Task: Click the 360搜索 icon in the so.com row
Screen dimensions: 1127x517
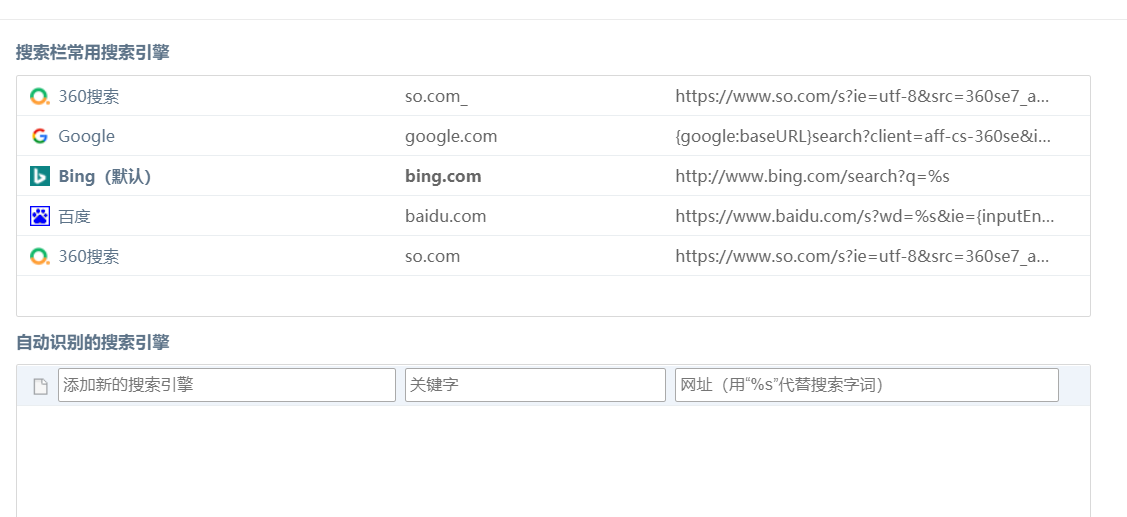Action: click(x=40, y=256)
